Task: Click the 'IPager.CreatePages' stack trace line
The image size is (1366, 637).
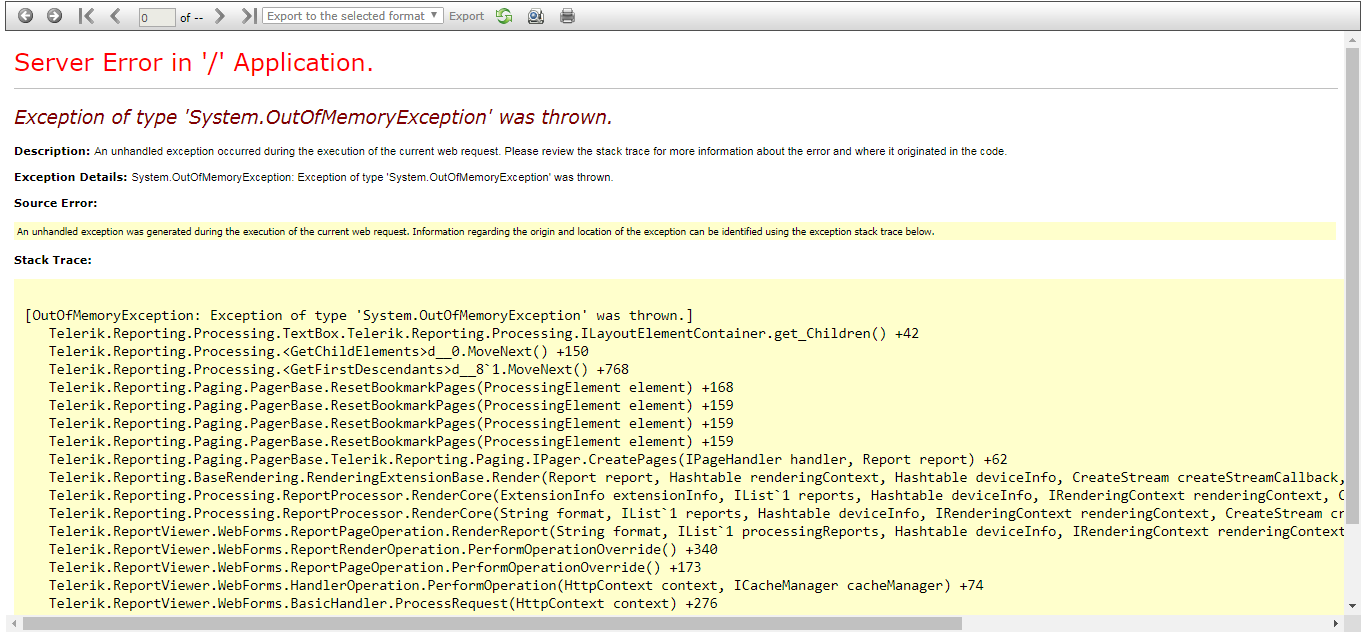Action: click(x=528, y=459)
